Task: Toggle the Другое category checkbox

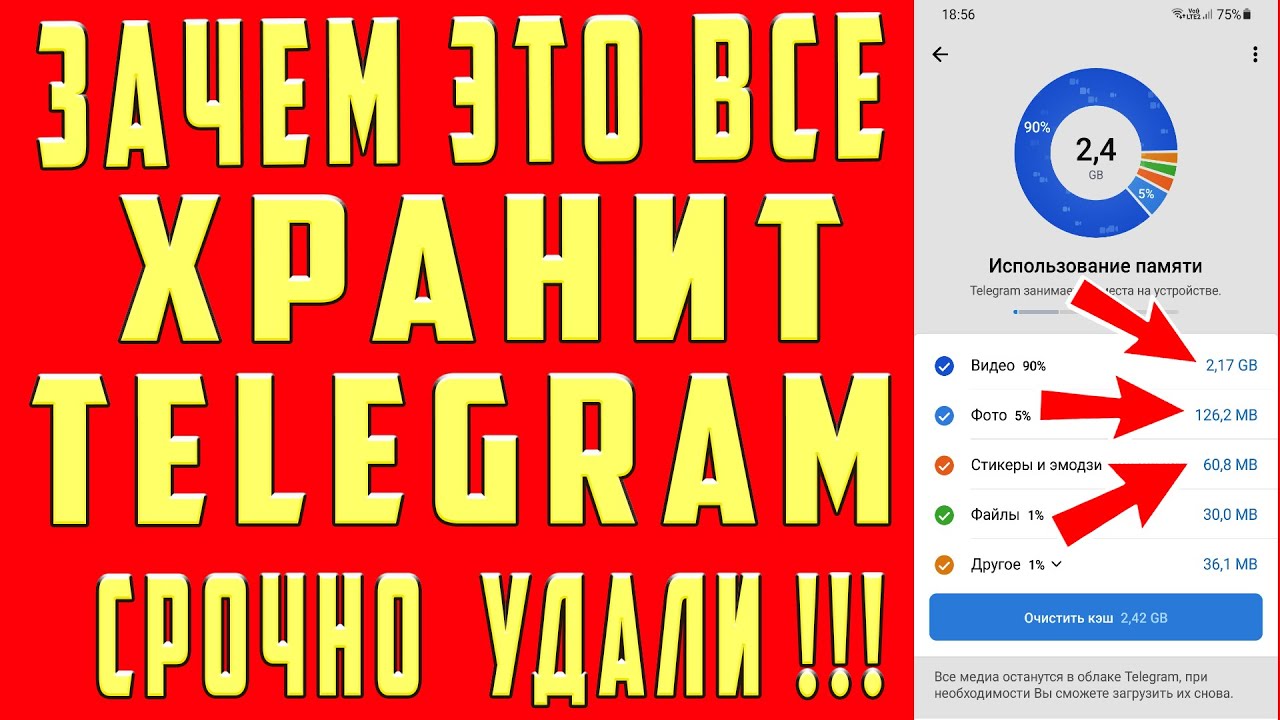Action: click(x=944, y=565)
